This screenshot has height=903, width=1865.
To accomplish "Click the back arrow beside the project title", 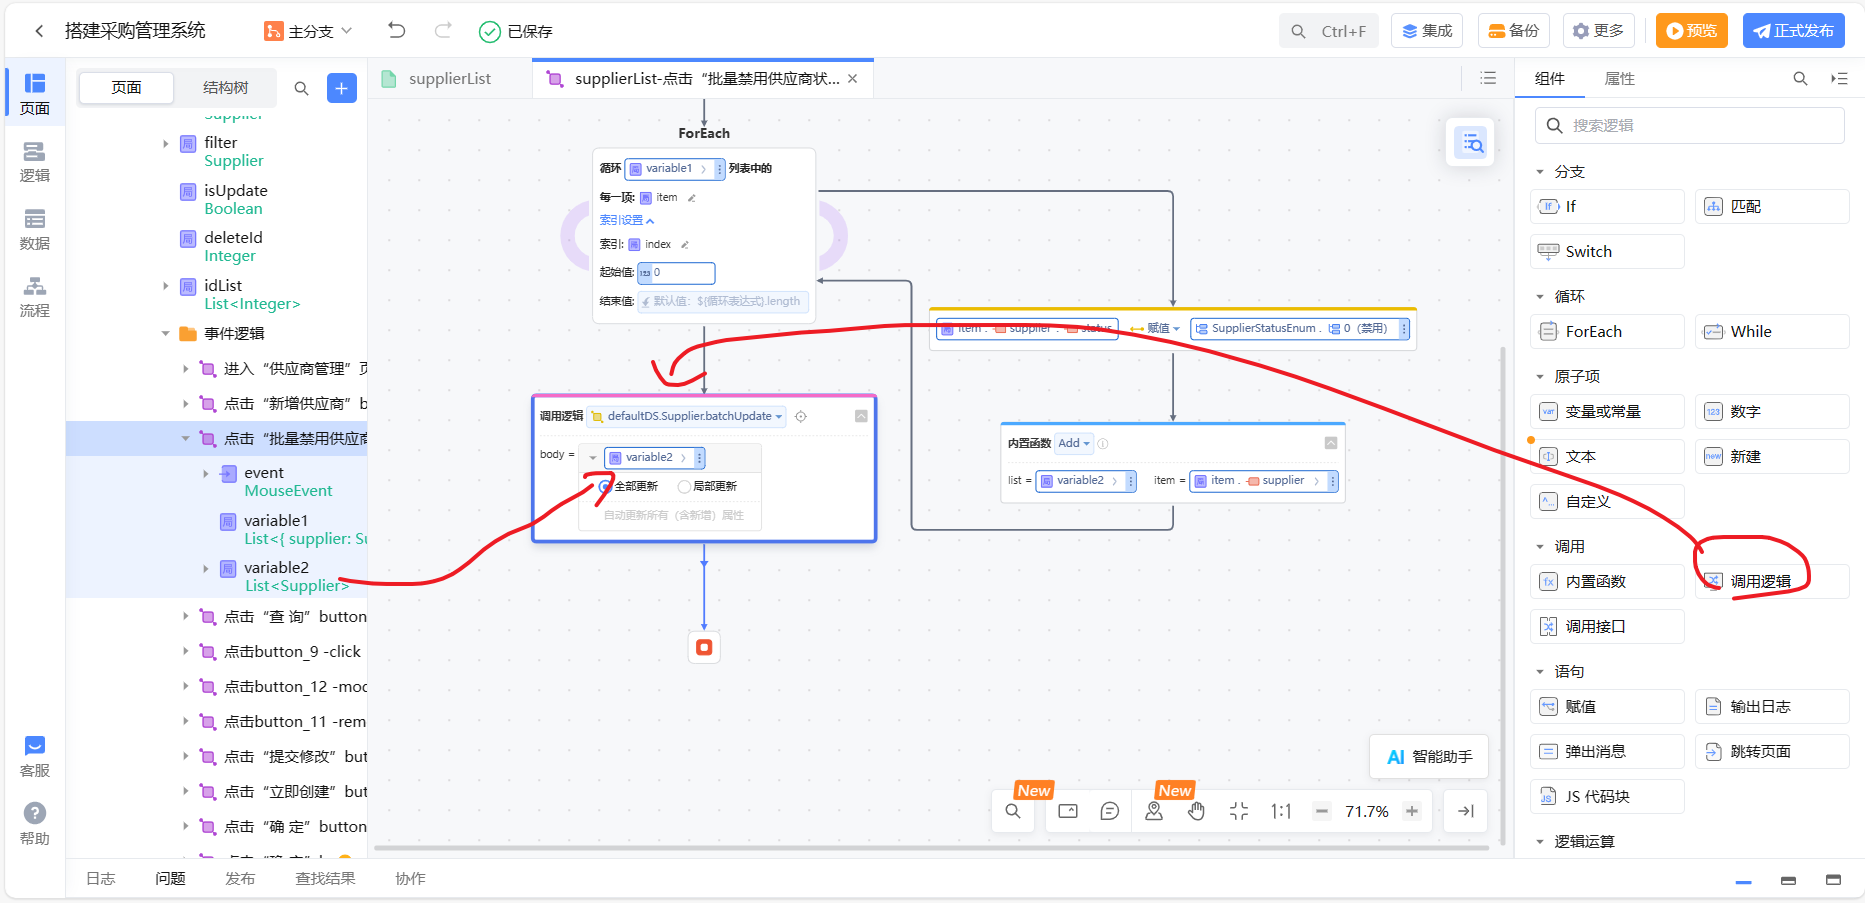I will tap(39, 31).
